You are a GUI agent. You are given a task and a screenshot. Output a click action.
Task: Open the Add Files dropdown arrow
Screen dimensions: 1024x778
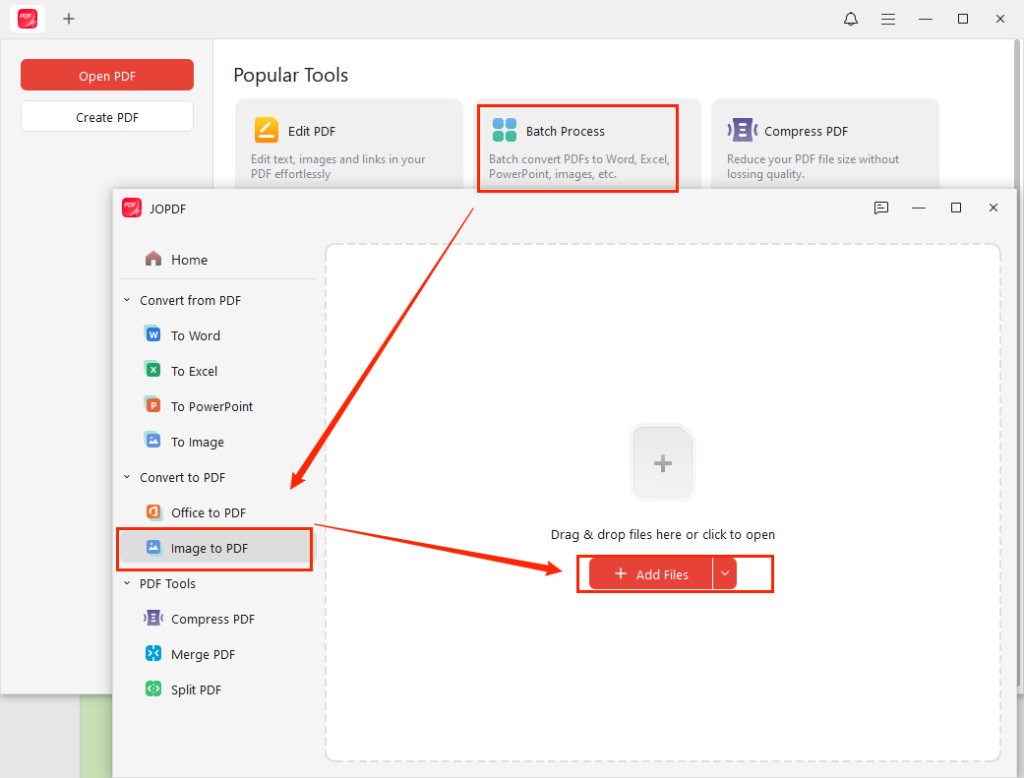(724, 574)
